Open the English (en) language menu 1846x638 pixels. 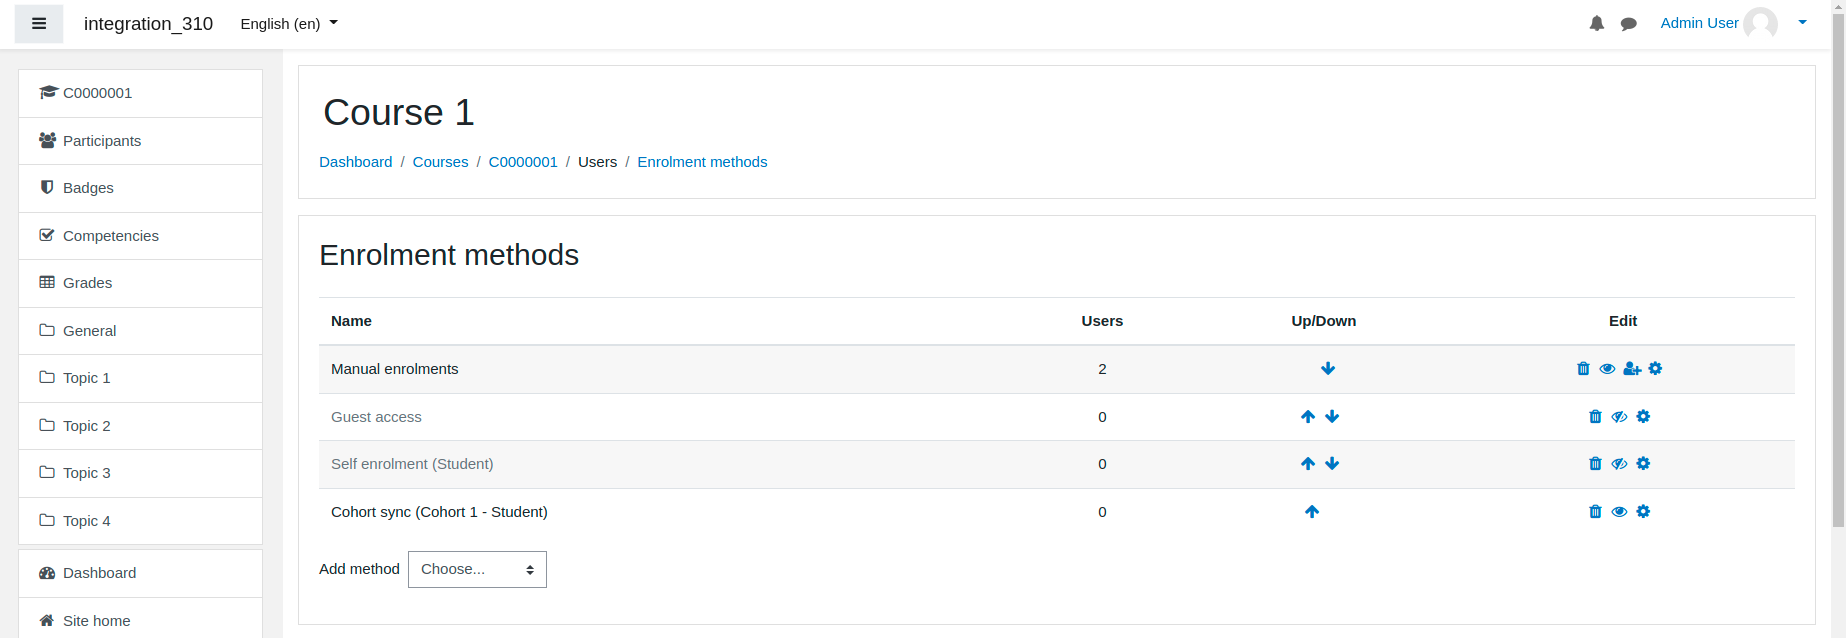[289, 24]
